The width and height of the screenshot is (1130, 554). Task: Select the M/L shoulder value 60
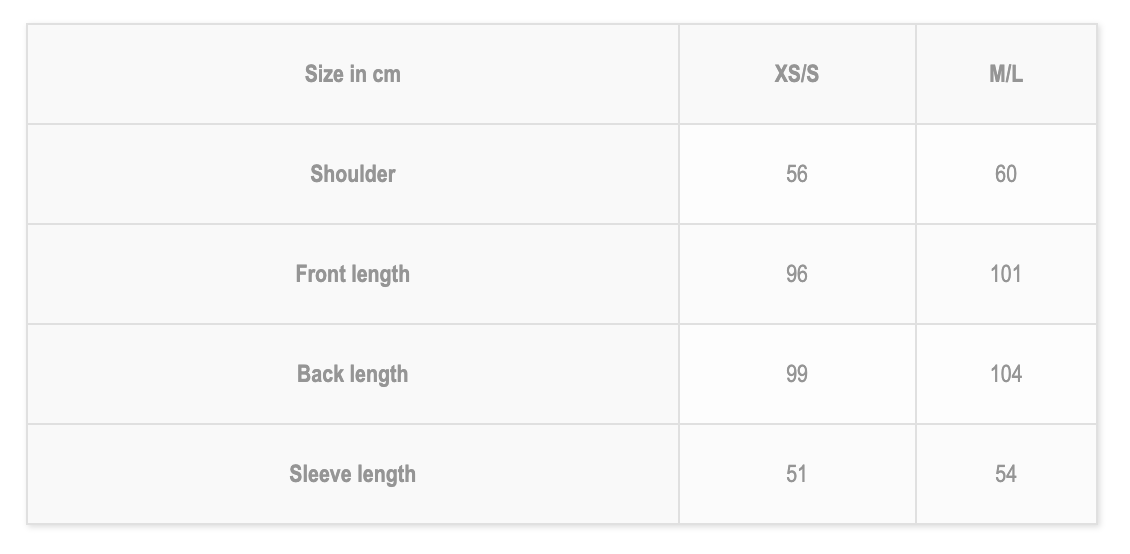[x=1006, y=174]
